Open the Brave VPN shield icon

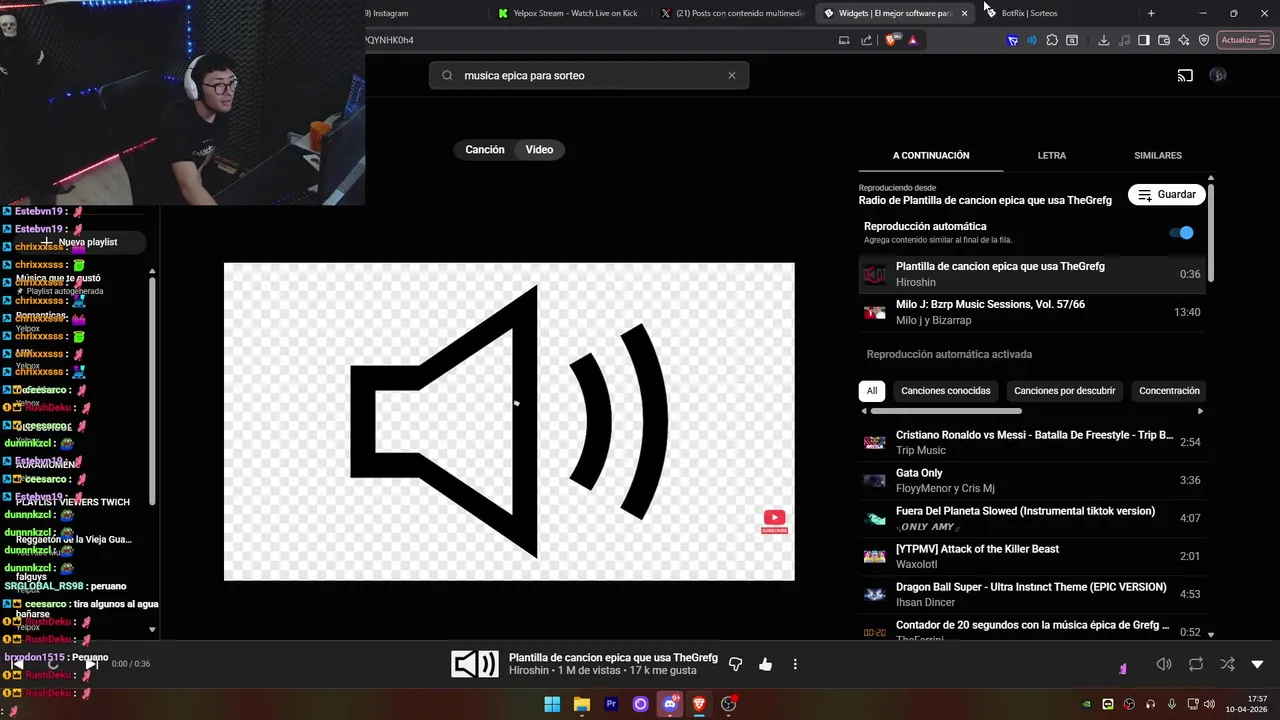[x=1204, y=40]
